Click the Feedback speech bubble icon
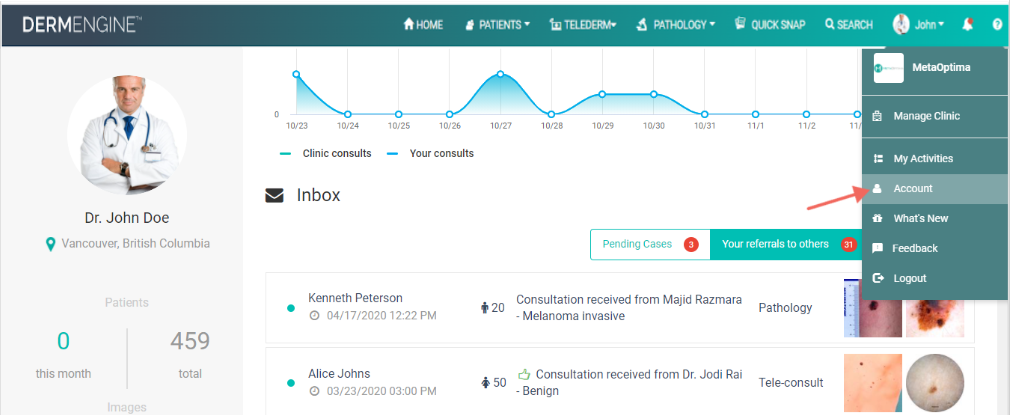 pyautogui.click(x=877, y=248)
